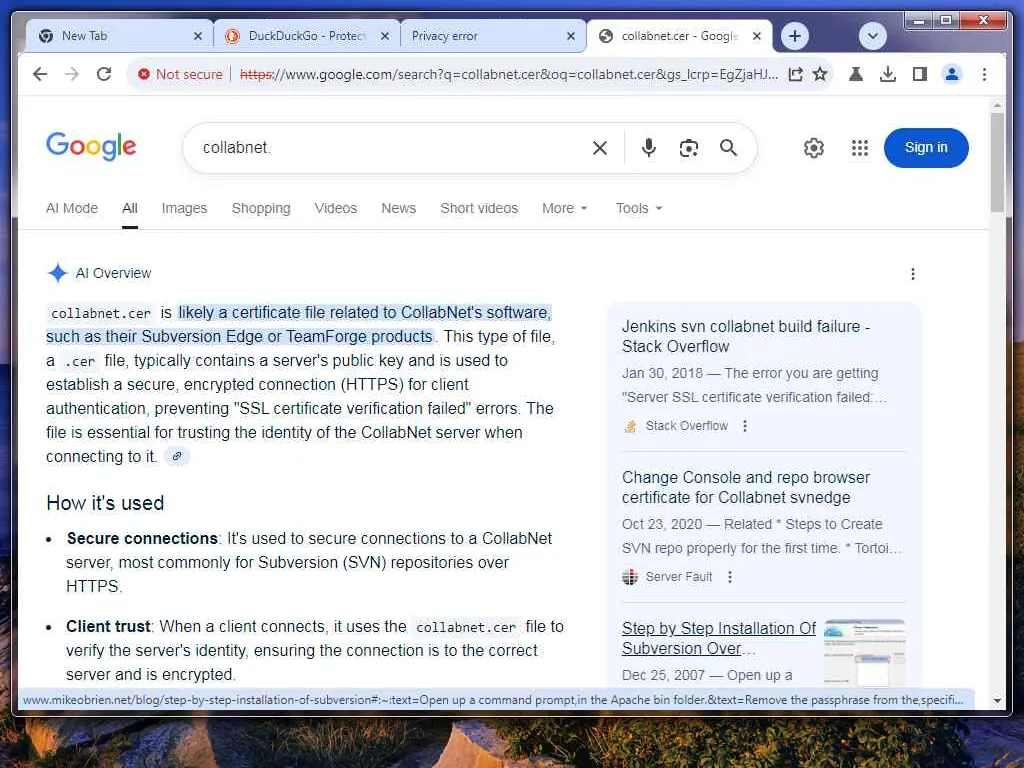
Task: Open options next to the Stack Overflow source
Action: (x=745, y=426)
